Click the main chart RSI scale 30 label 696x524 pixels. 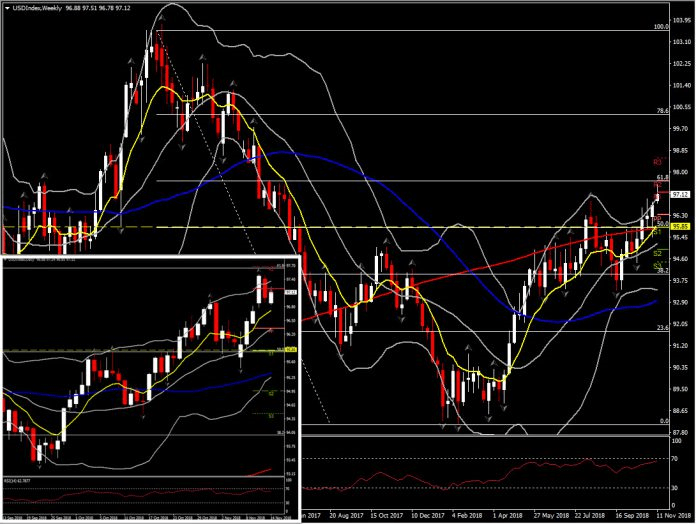point(675,488)
